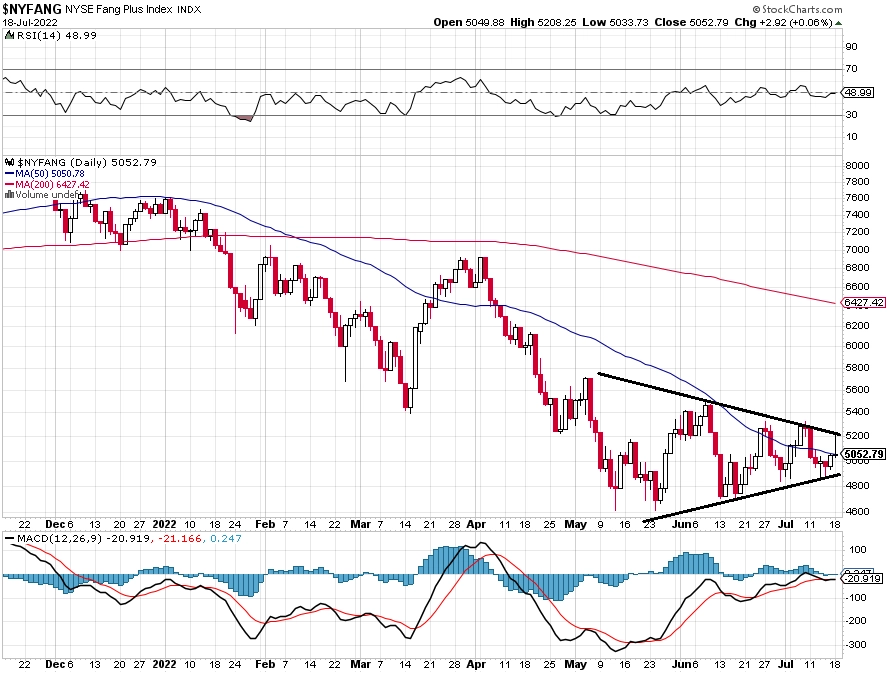Click the MA(50) blue line legend marker
Viewport: 887px width, 673px height.
(10, 174)
